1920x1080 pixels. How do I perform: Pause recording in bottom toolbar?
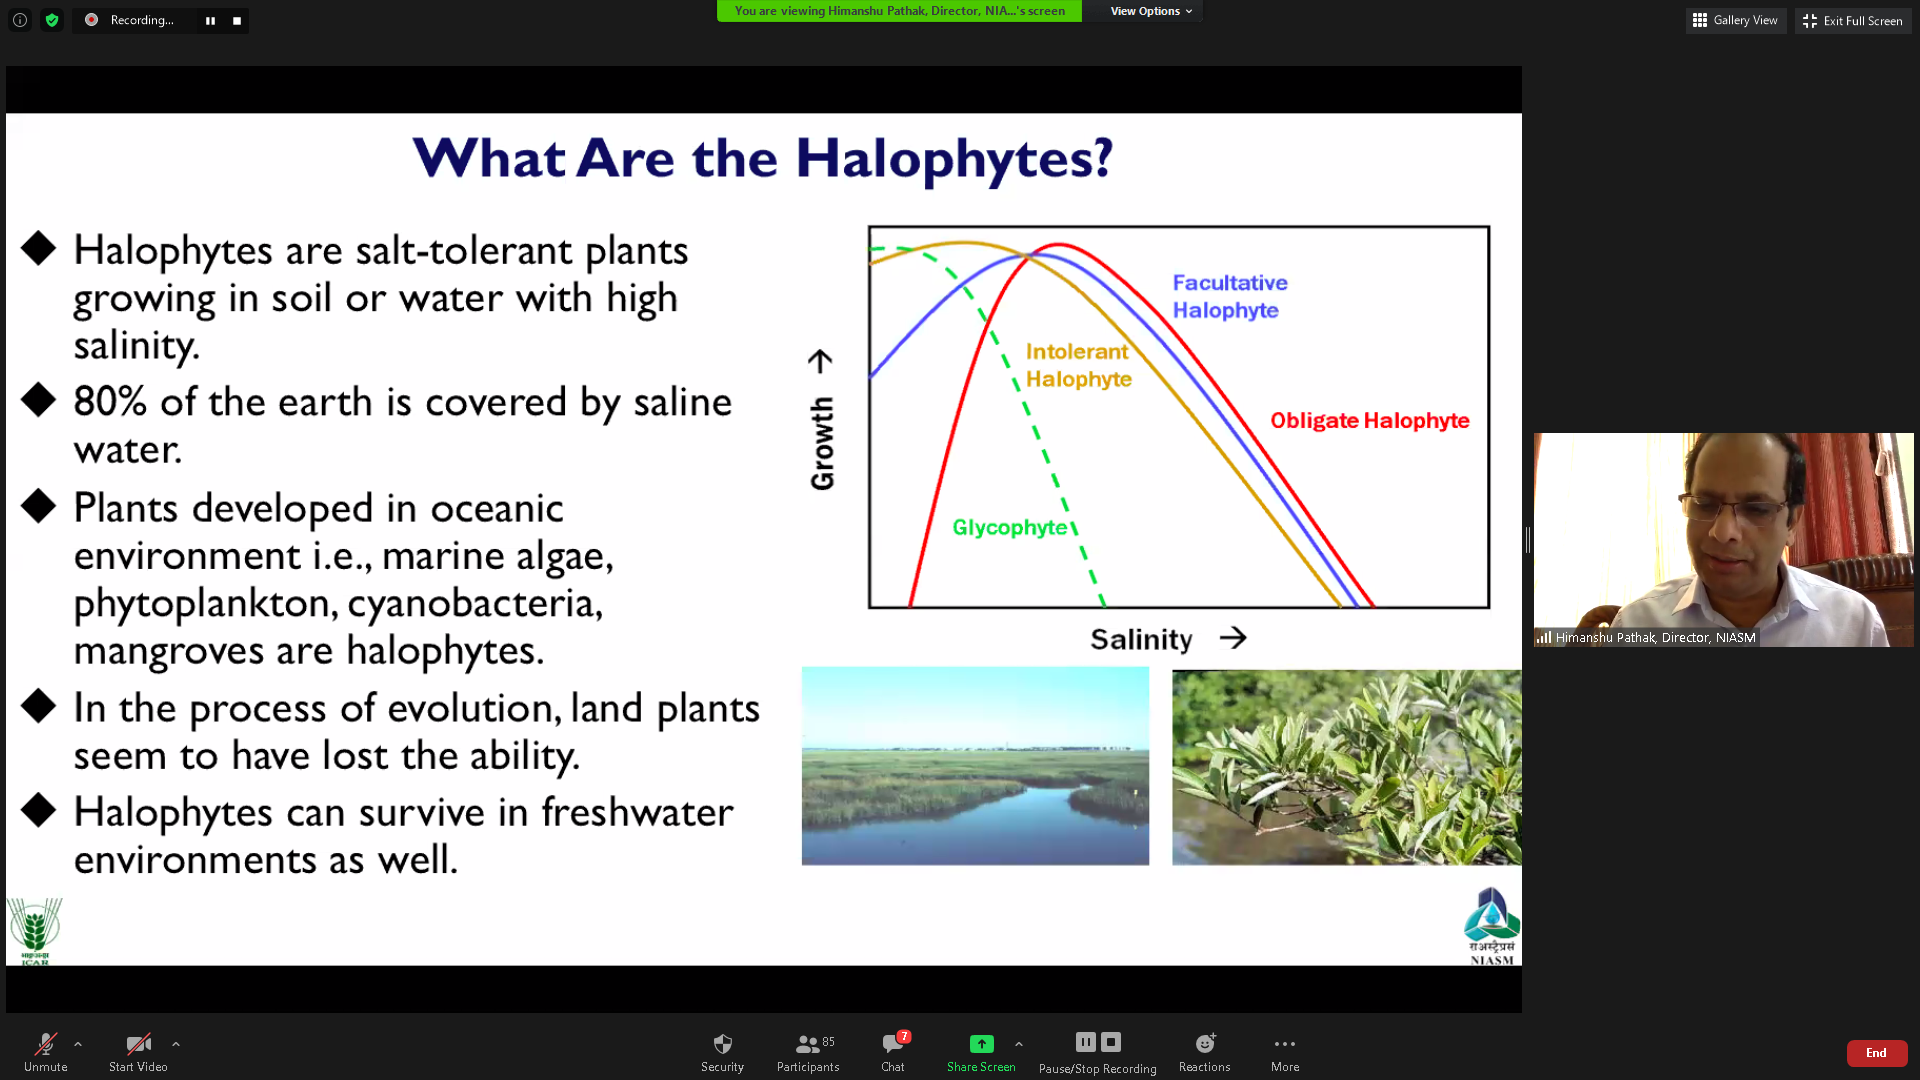[1085, 1042]
